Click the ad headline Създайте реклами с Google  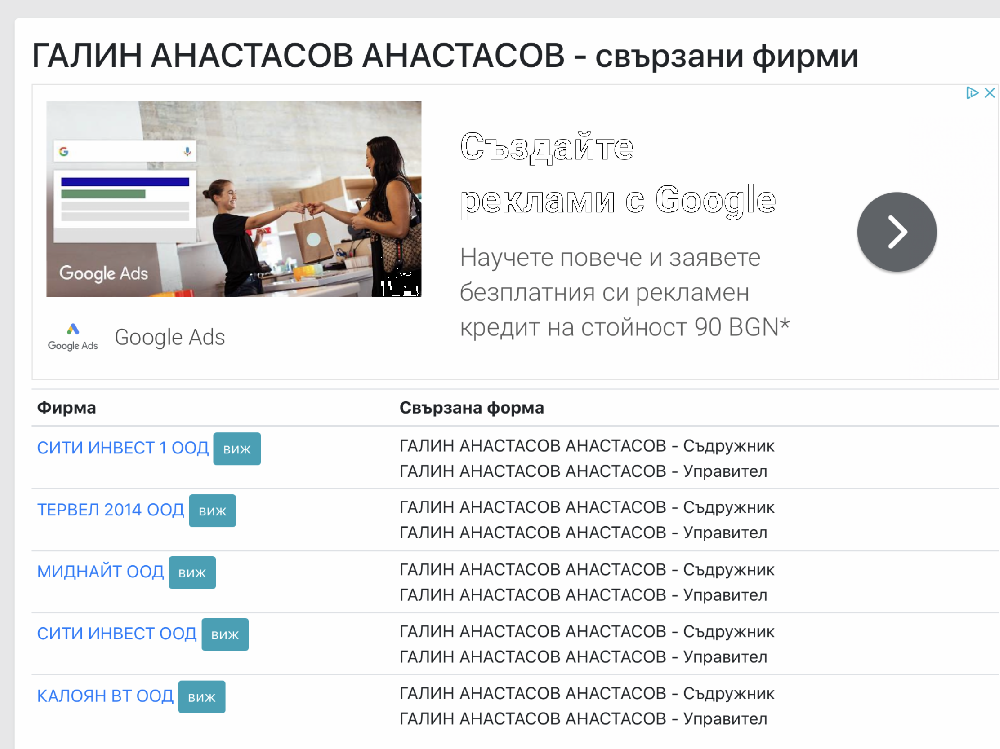617,173
